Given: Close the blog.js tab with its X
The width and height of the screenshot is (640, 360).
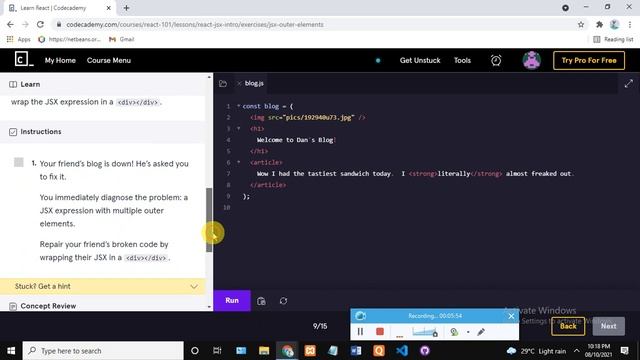Looking at the screenshot, I should (239, 83).
